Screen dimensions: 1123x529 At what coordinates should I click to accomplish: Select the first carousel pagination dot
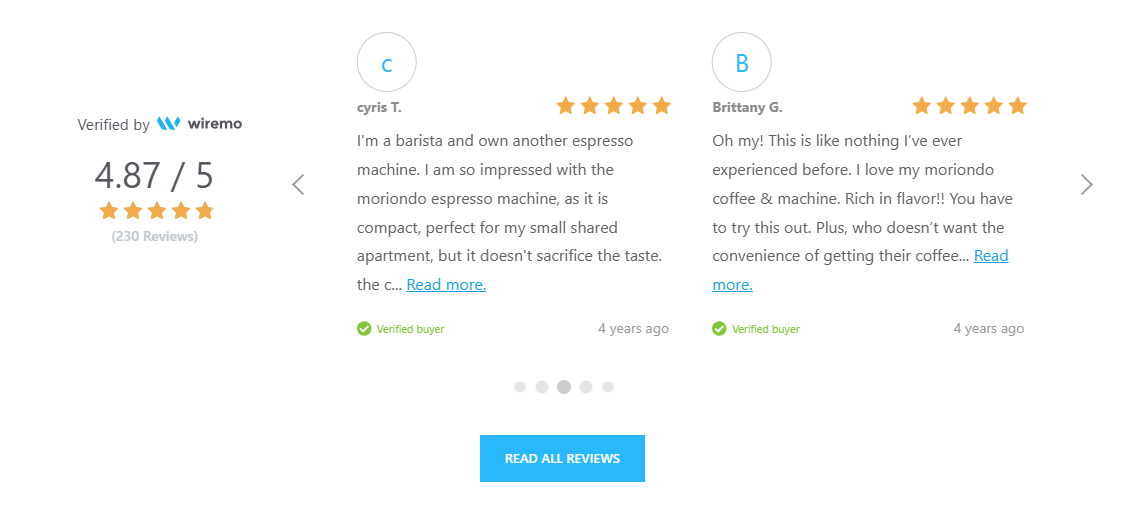pos(520,387)
